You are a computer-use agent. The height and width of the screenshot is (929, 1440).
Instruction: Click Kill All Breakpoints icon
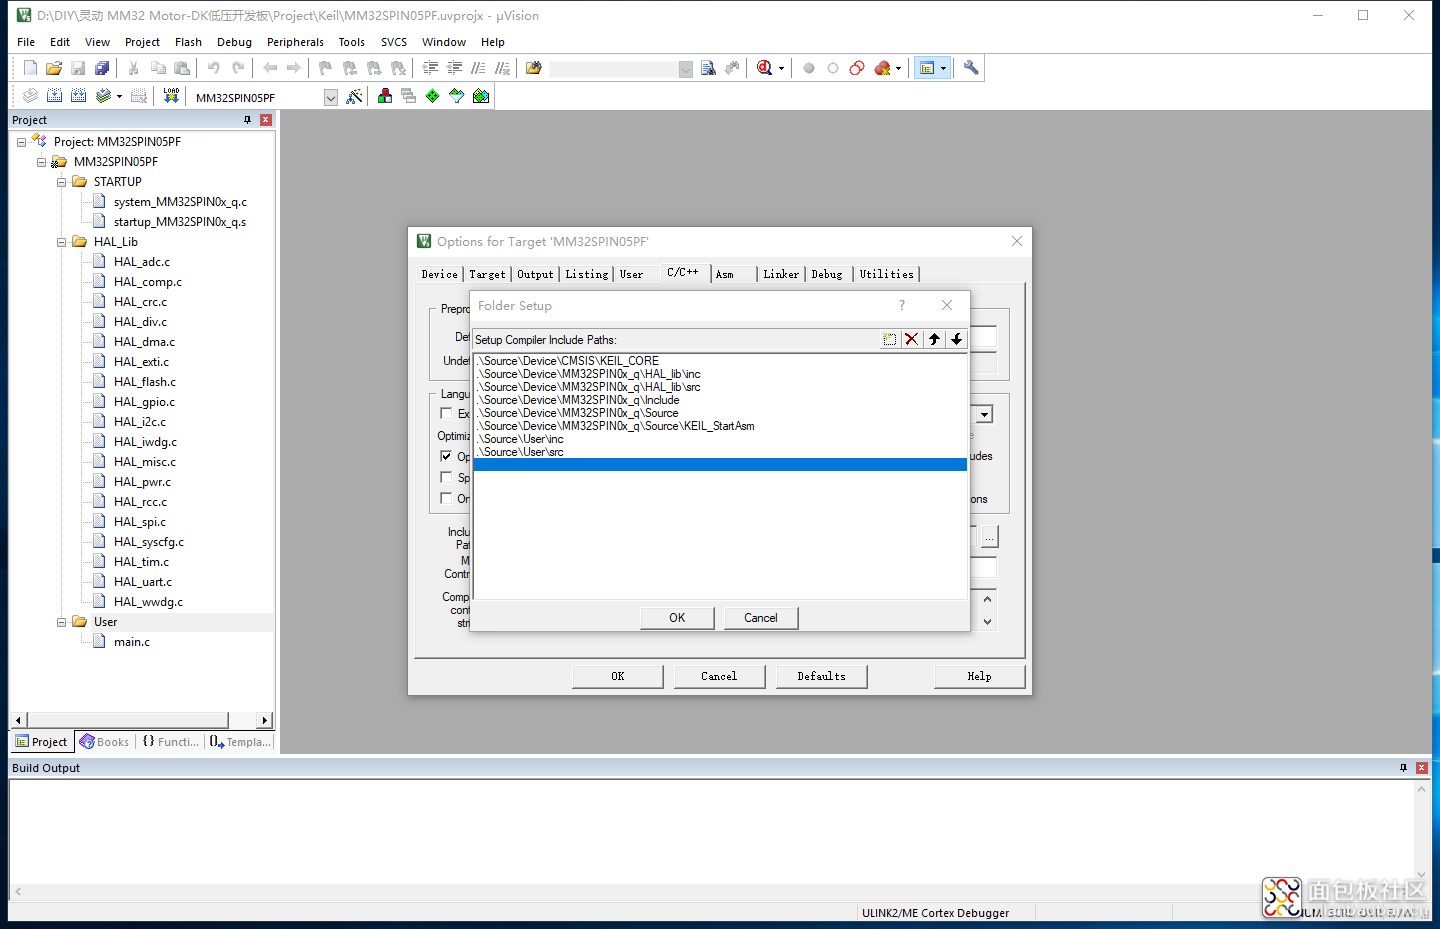(x=881, y=68)
